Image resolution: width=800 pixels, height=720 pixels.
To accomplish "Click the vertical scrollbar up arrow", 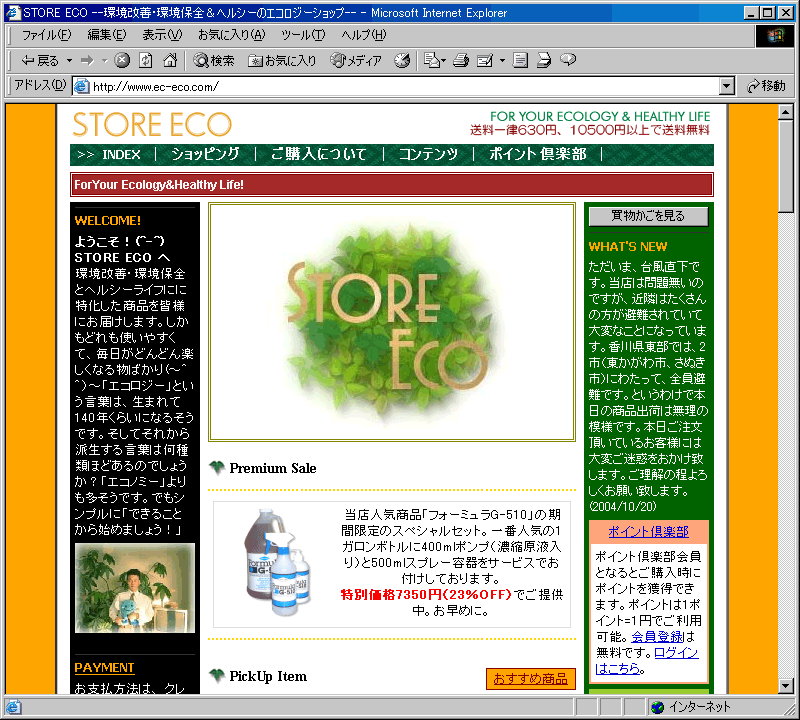I will coord(786,112).
